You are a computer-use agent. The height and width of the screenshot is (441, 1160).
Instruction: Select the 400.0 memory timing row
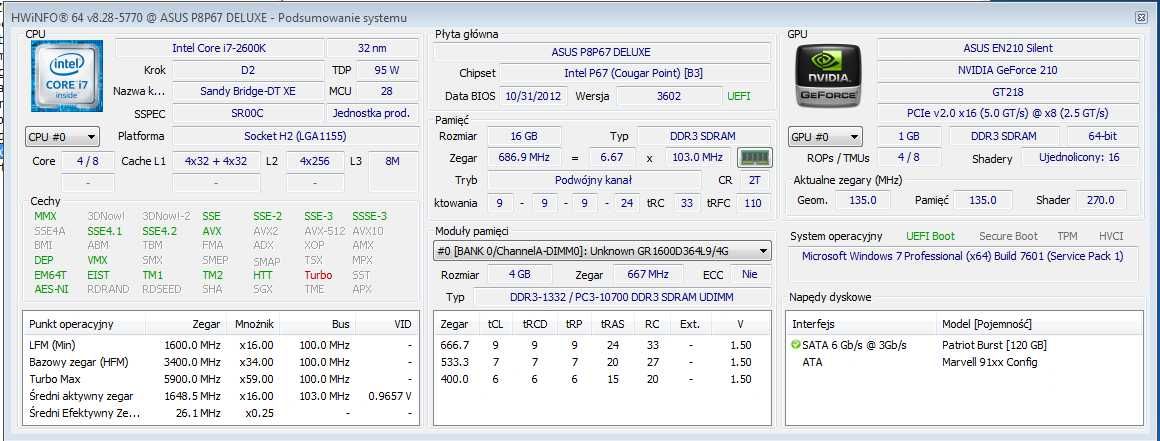[x=602, y=379]
